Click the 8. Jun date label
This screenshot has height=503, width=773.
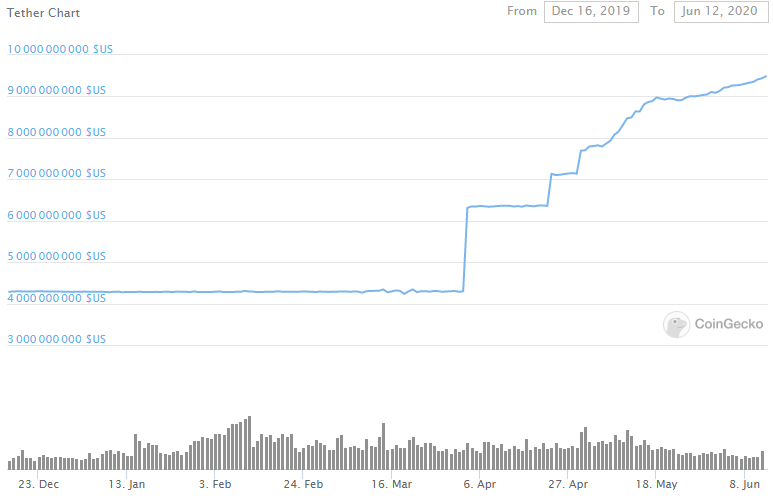[x=744, y=484]
